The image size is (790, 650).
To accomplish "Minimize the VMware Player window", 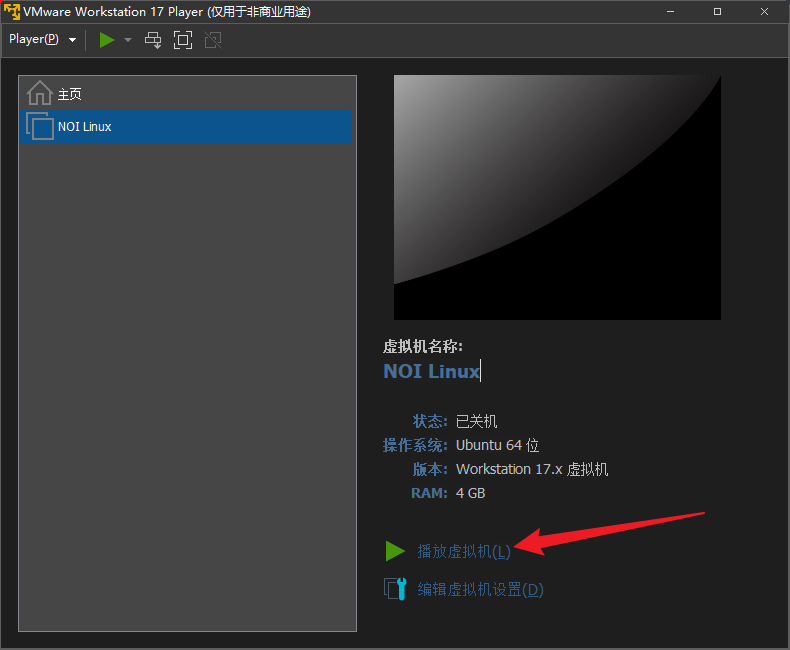I will pos(672,11).
